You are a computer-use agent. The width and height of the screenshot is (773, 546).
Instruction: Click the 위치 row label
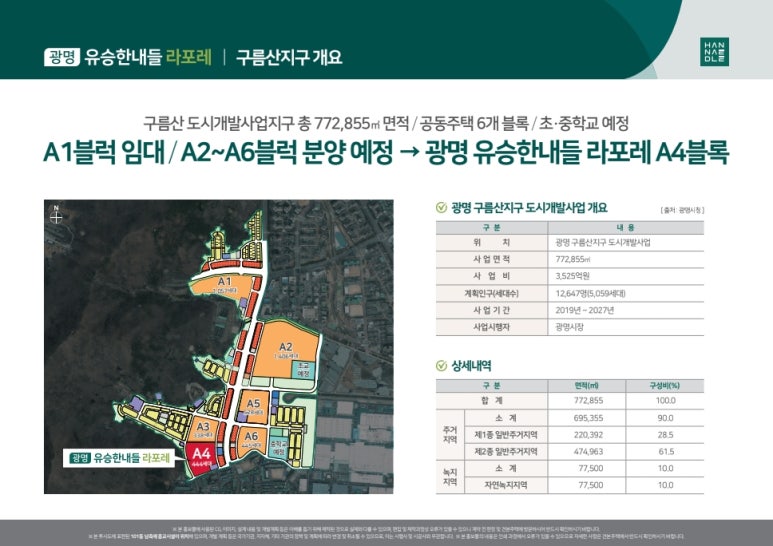[x=492, y=242]
